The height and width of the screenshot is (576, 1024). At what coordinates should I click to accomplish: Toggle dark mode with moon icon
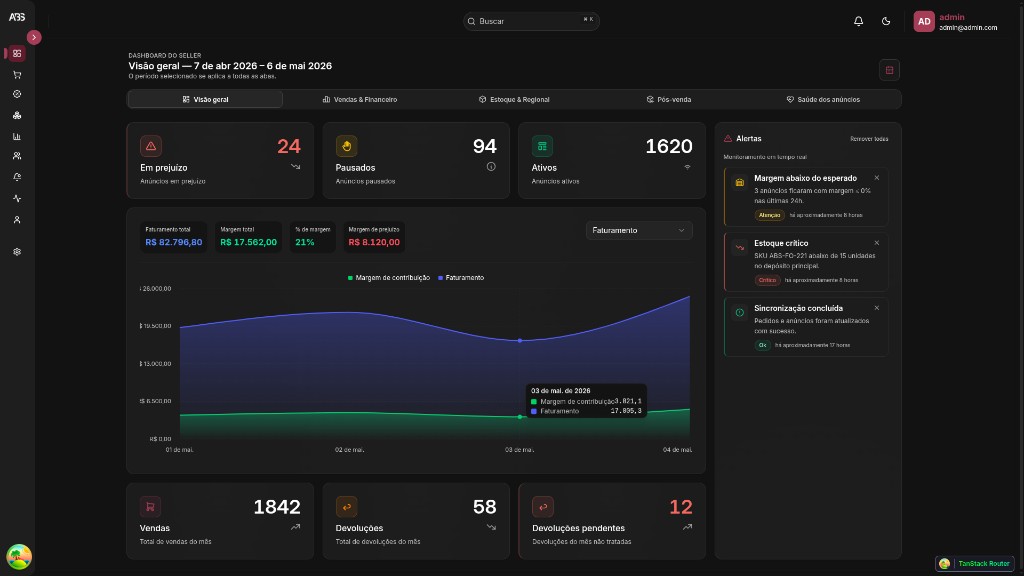[x=886, y=21]
